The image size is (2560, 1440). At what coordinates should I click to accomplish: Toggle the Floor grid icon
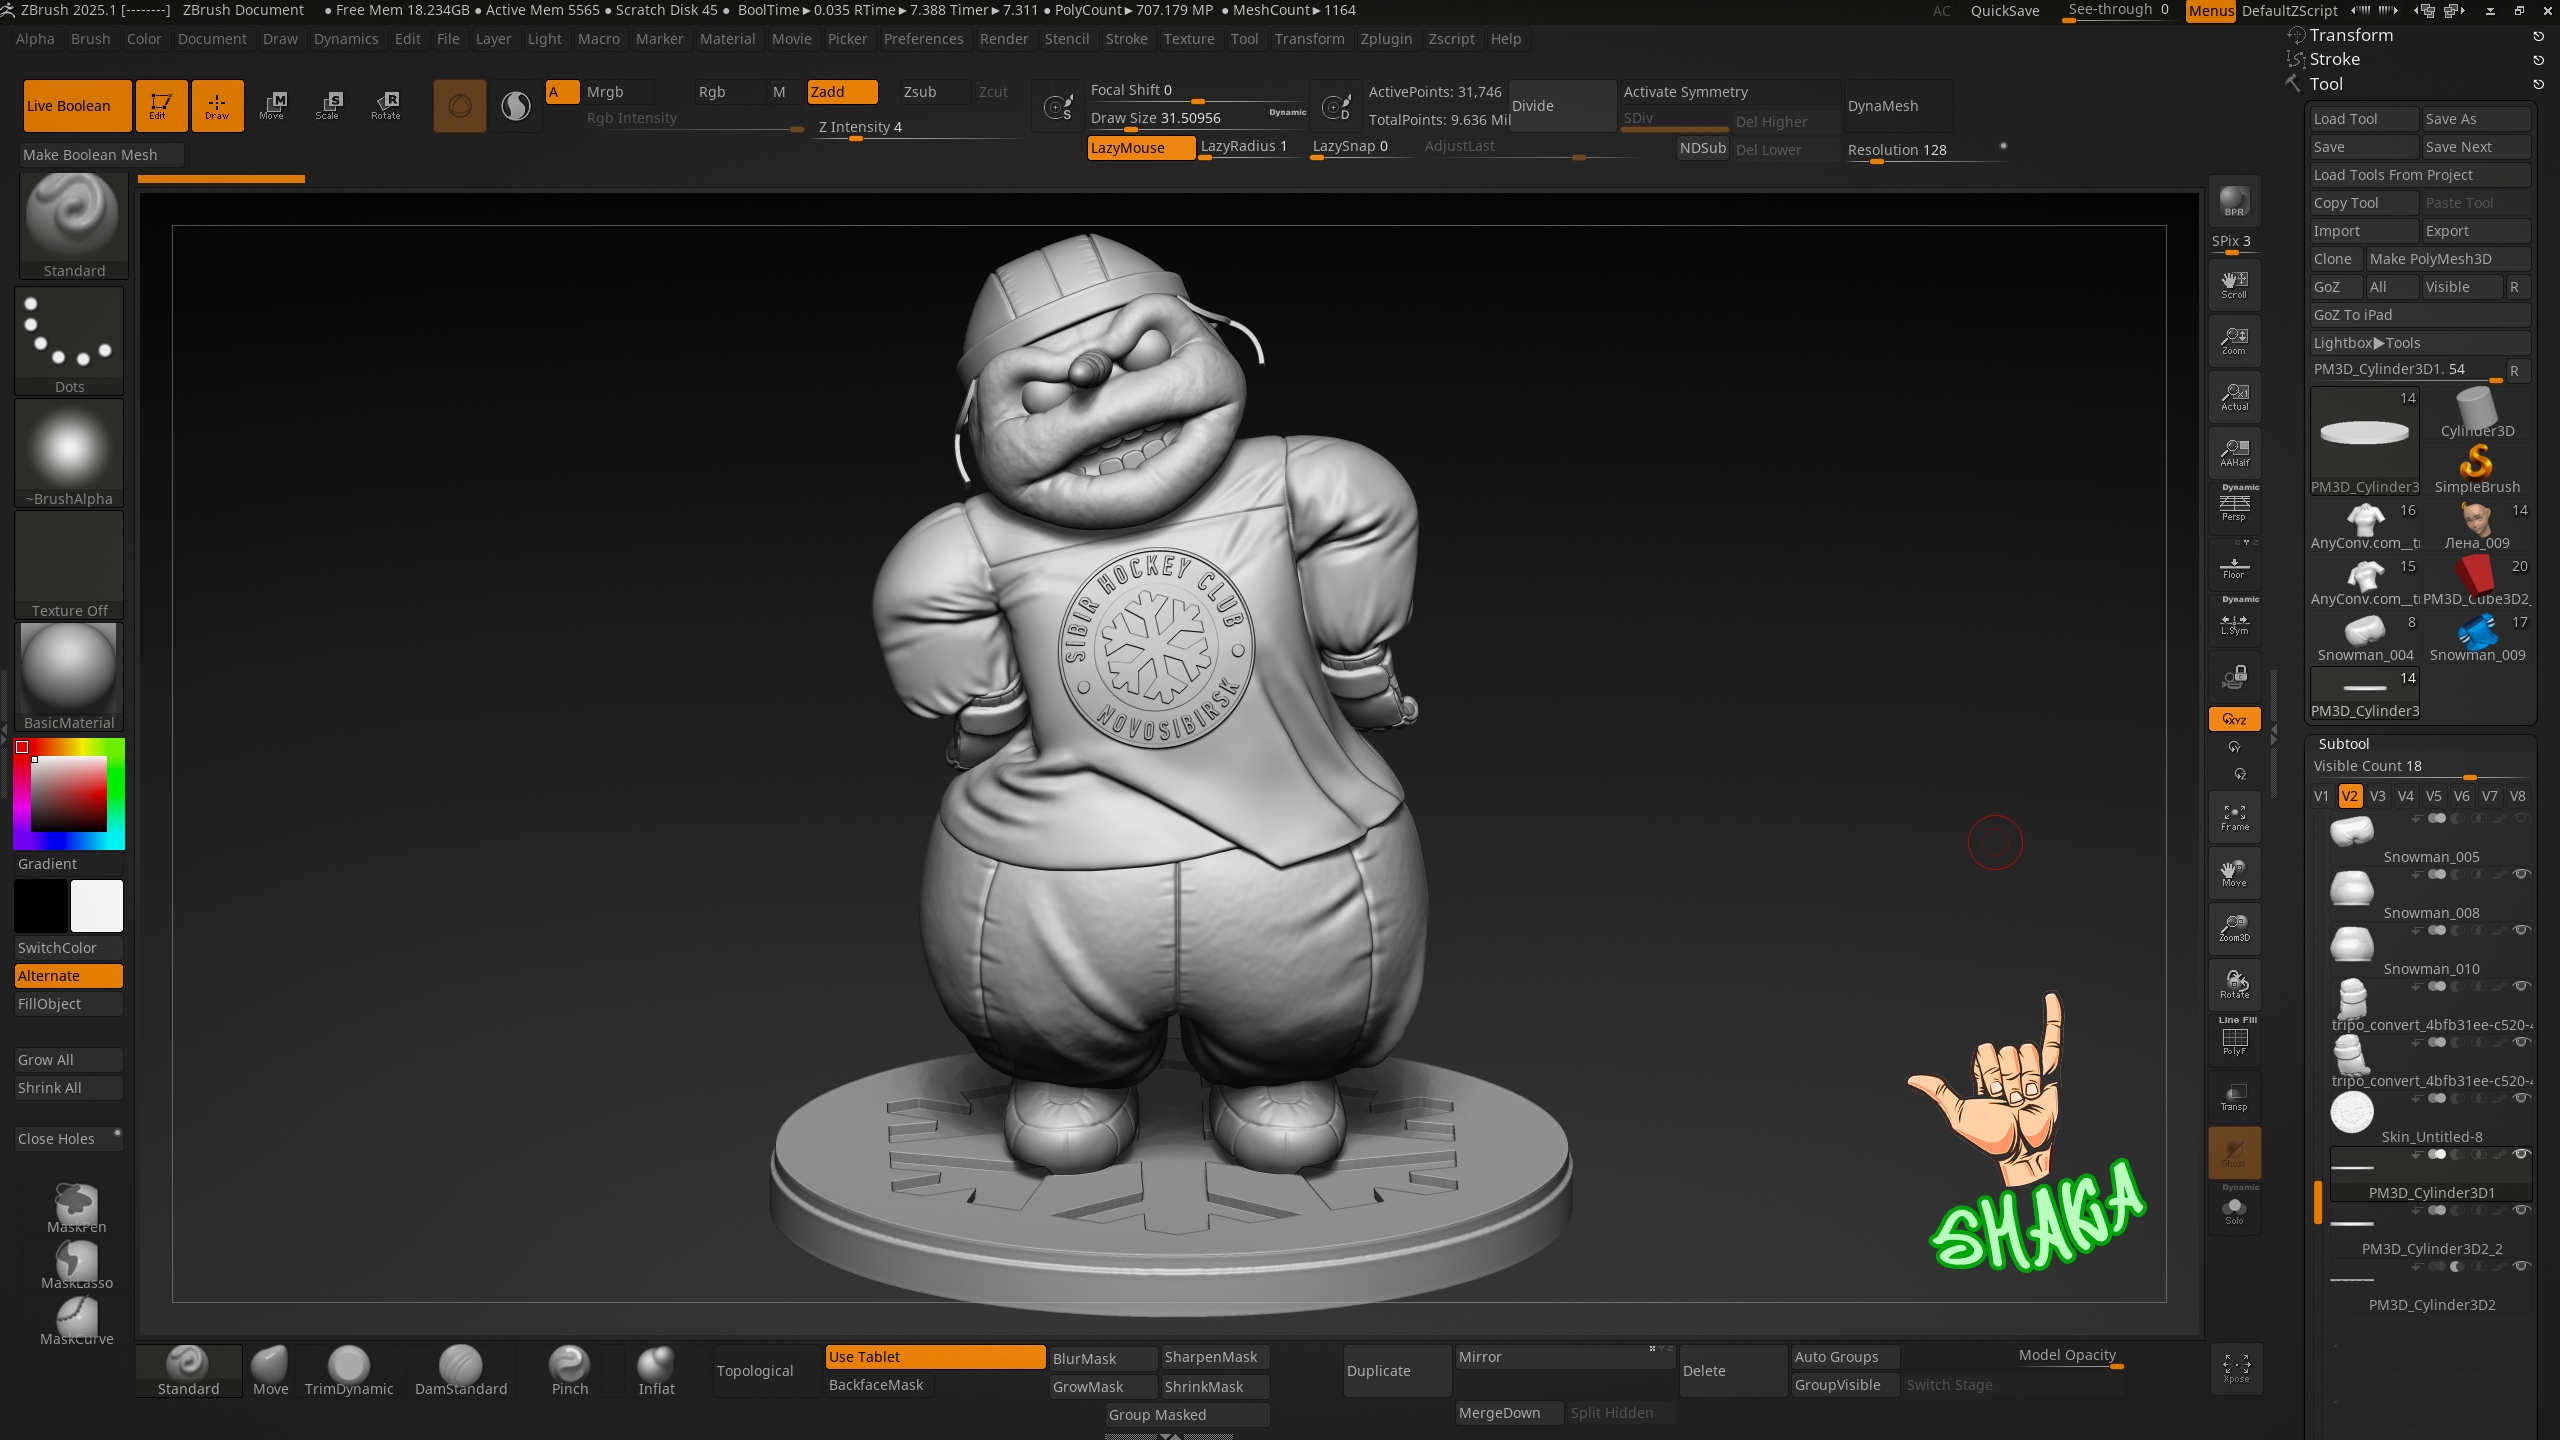tap(2234, 568)
